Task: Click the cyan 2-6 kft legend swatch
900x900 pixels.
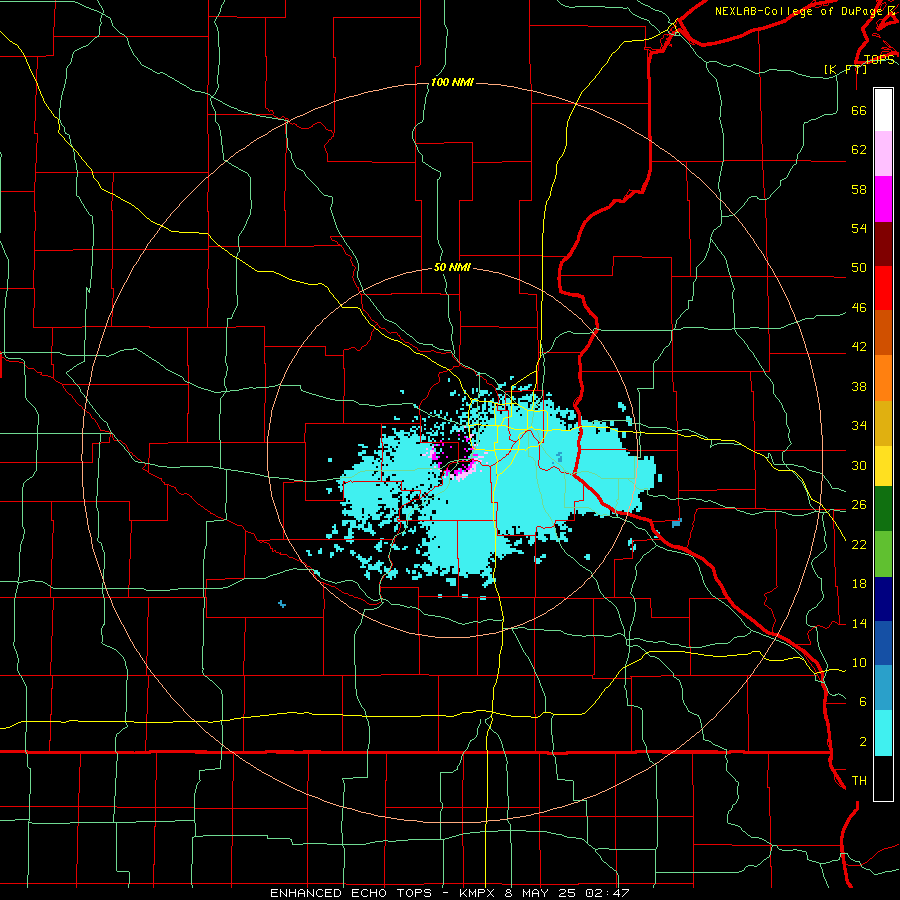Action: pyautogui.click(x=883, y=733)
